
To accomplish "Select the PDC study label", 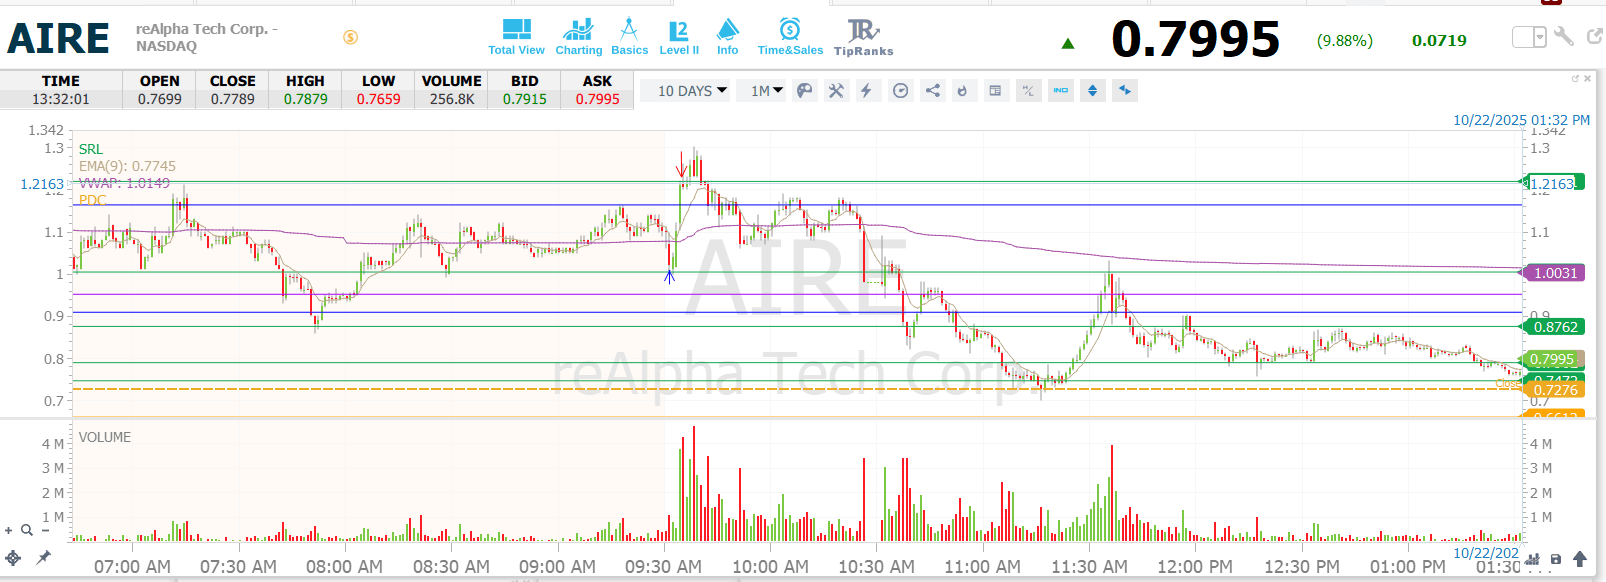I will [x=92, y=200].
